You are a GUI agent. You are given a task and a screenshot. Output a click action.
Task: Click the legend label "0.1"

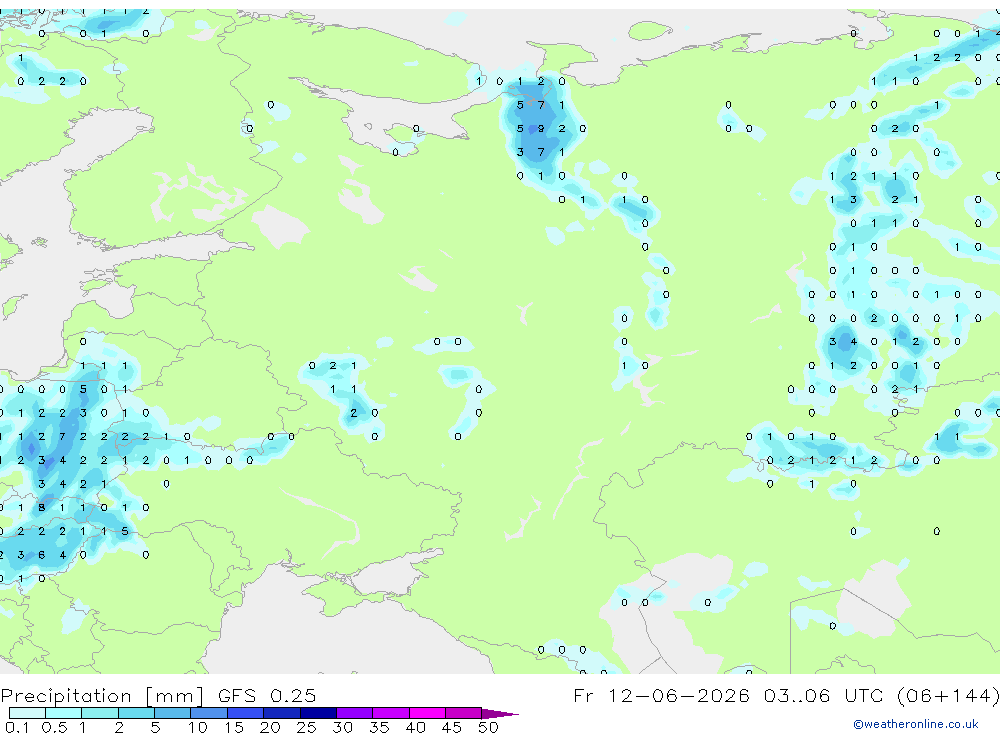17,727
